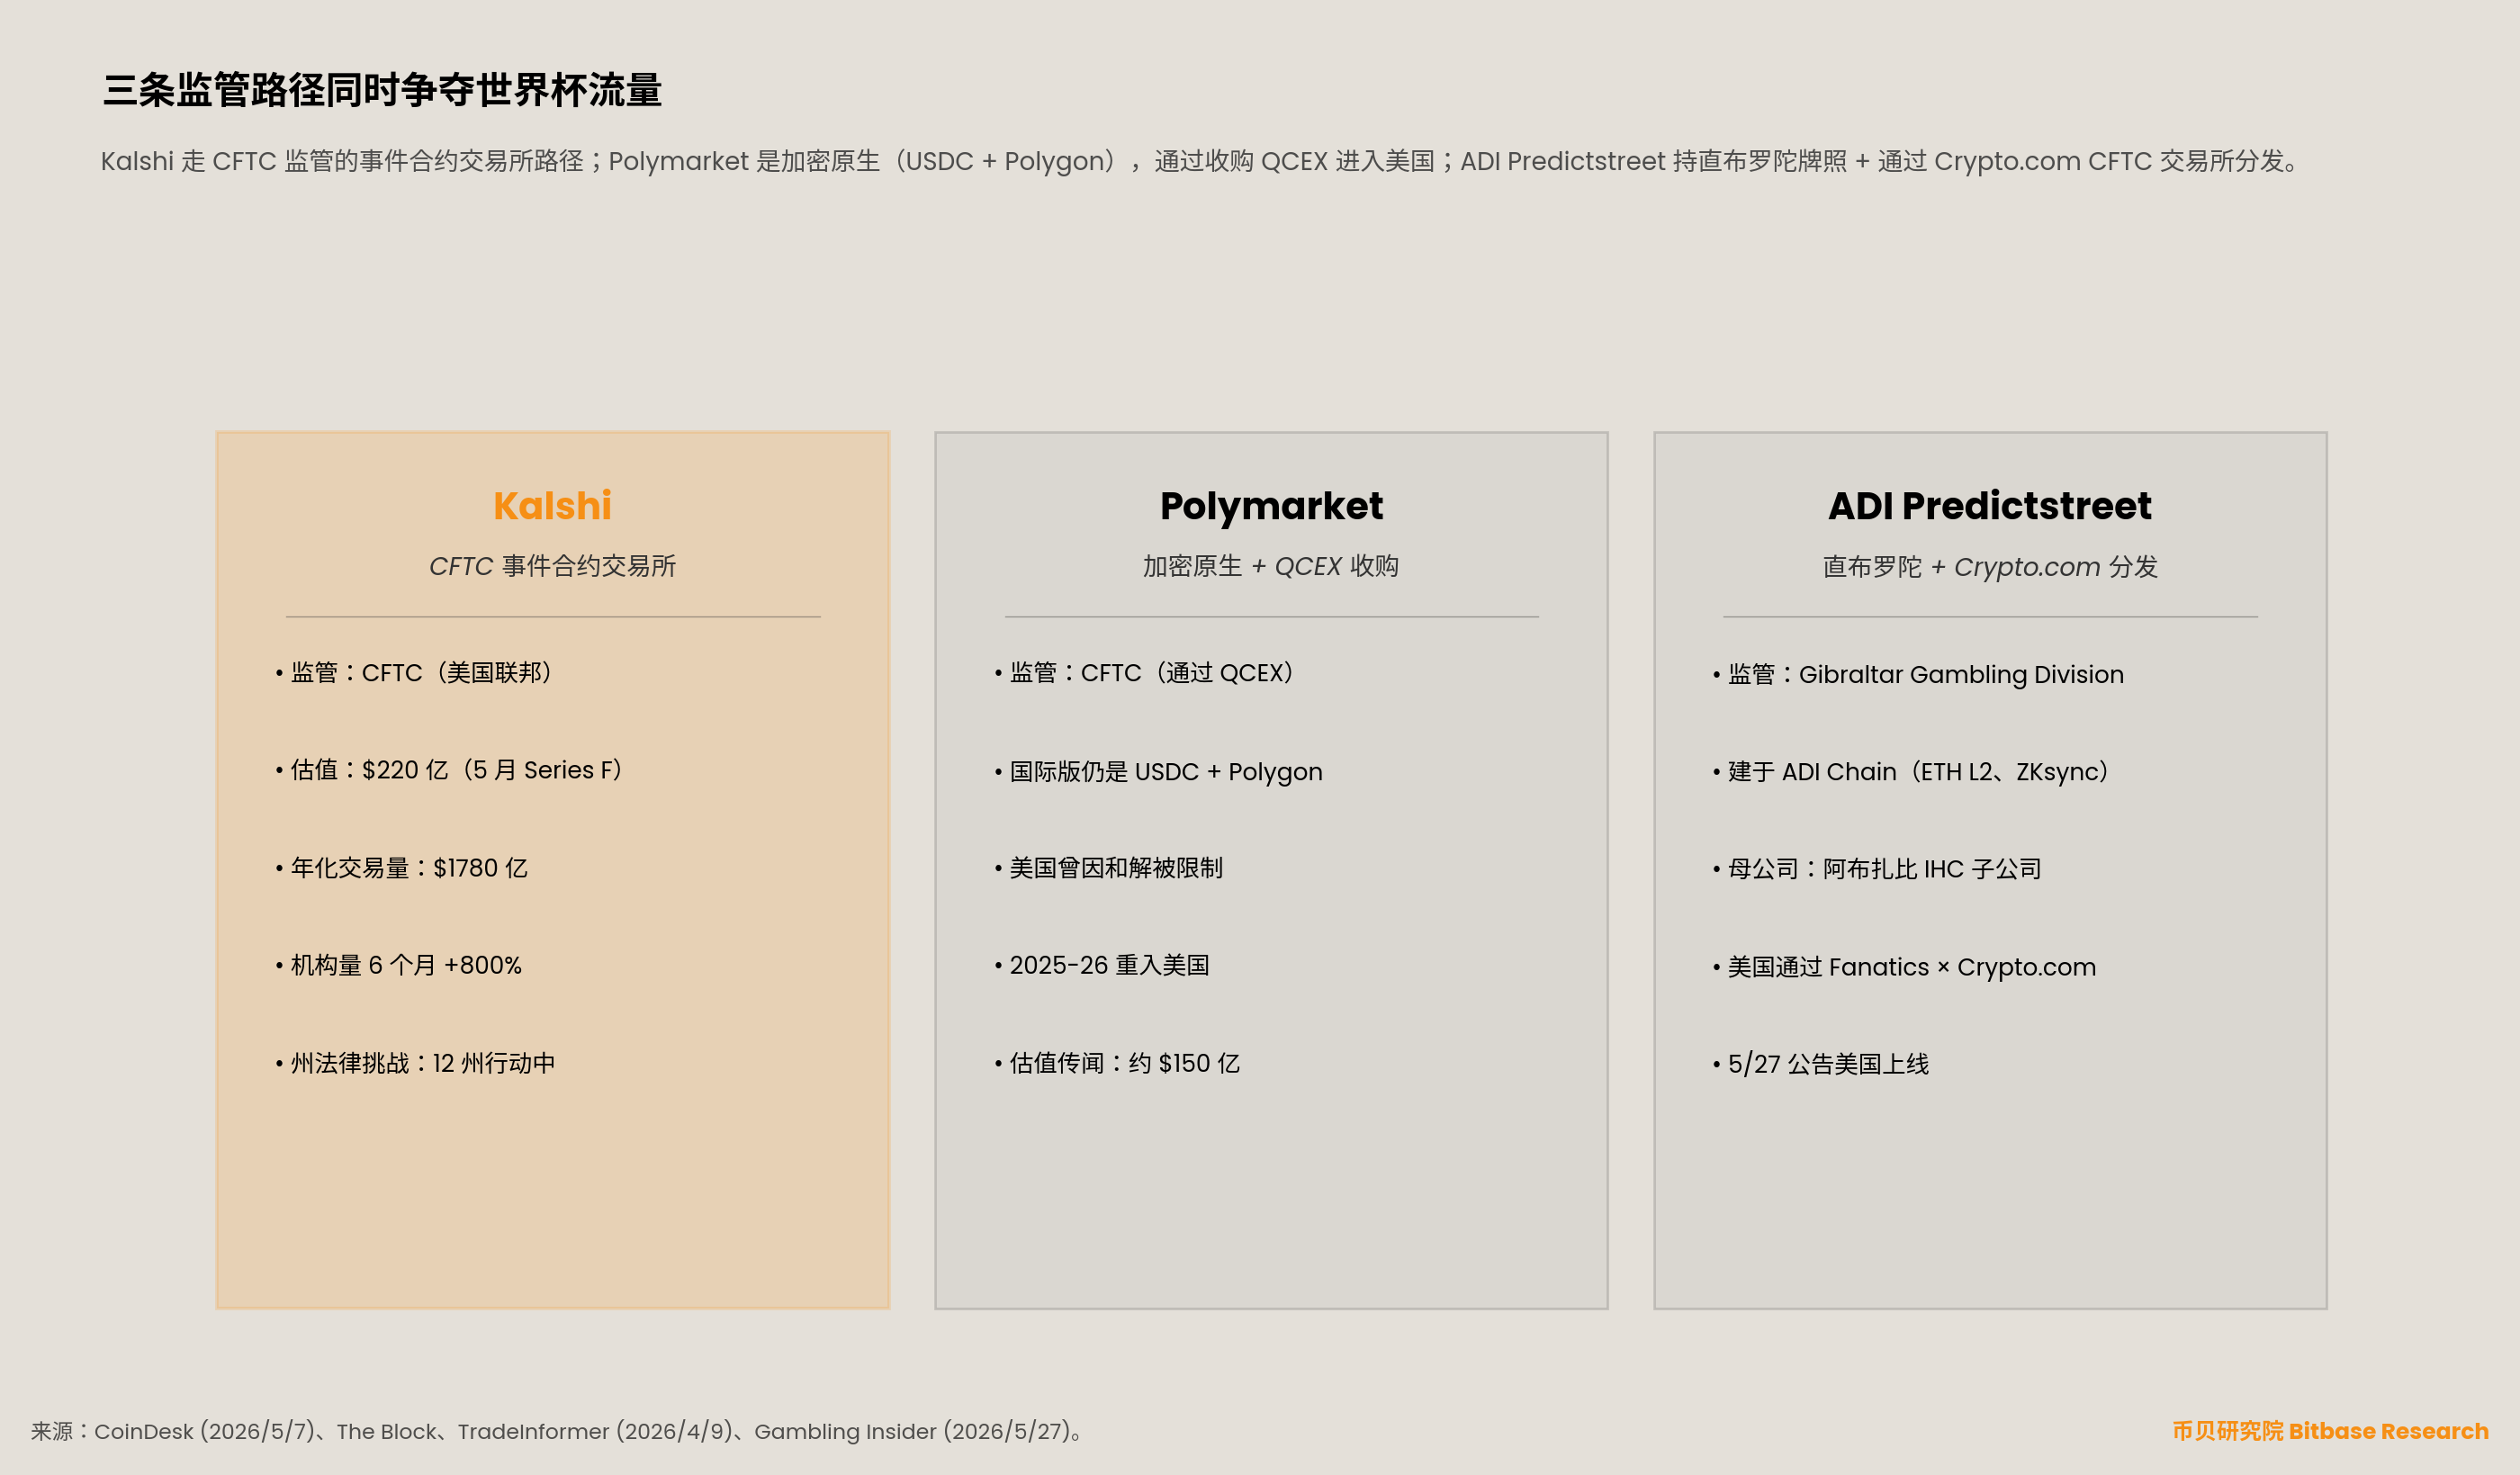Click bullet 监管：CFTC（美国联邦）
Screen dimensions: 2520x1475
415,673
